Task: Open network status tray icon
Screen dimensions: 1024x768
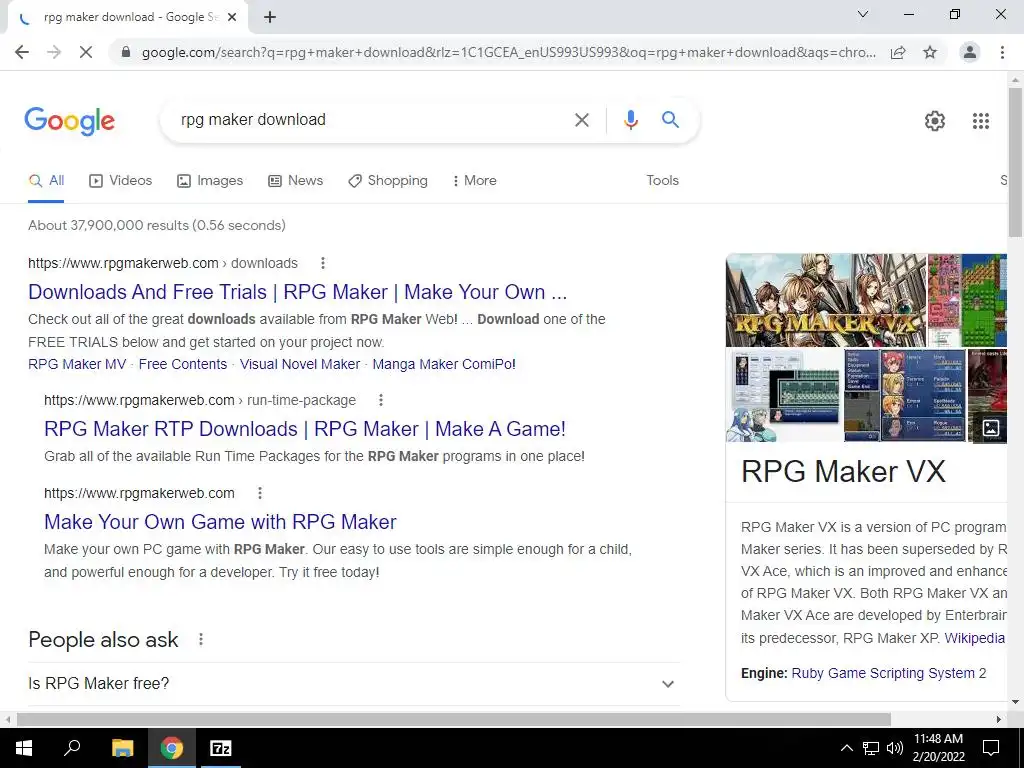Action: point(871,748)
